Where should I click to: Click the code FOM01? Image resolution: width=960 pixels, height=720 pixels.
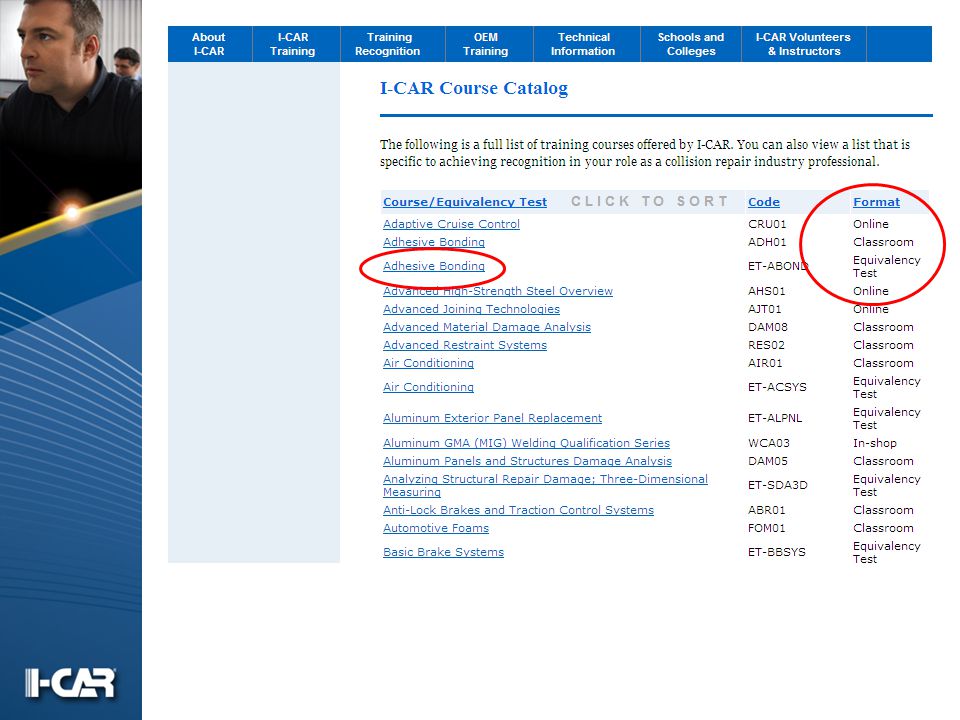coord(767,528)
